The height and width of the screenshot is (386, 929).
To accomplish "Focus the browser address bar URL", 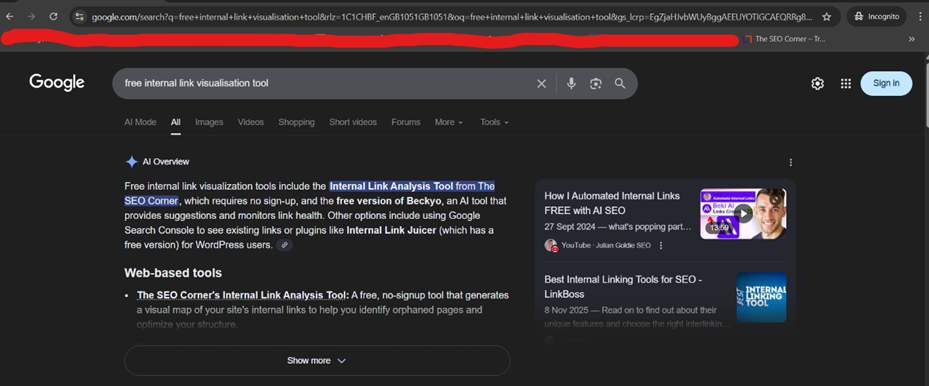I will tap(451, 17).
